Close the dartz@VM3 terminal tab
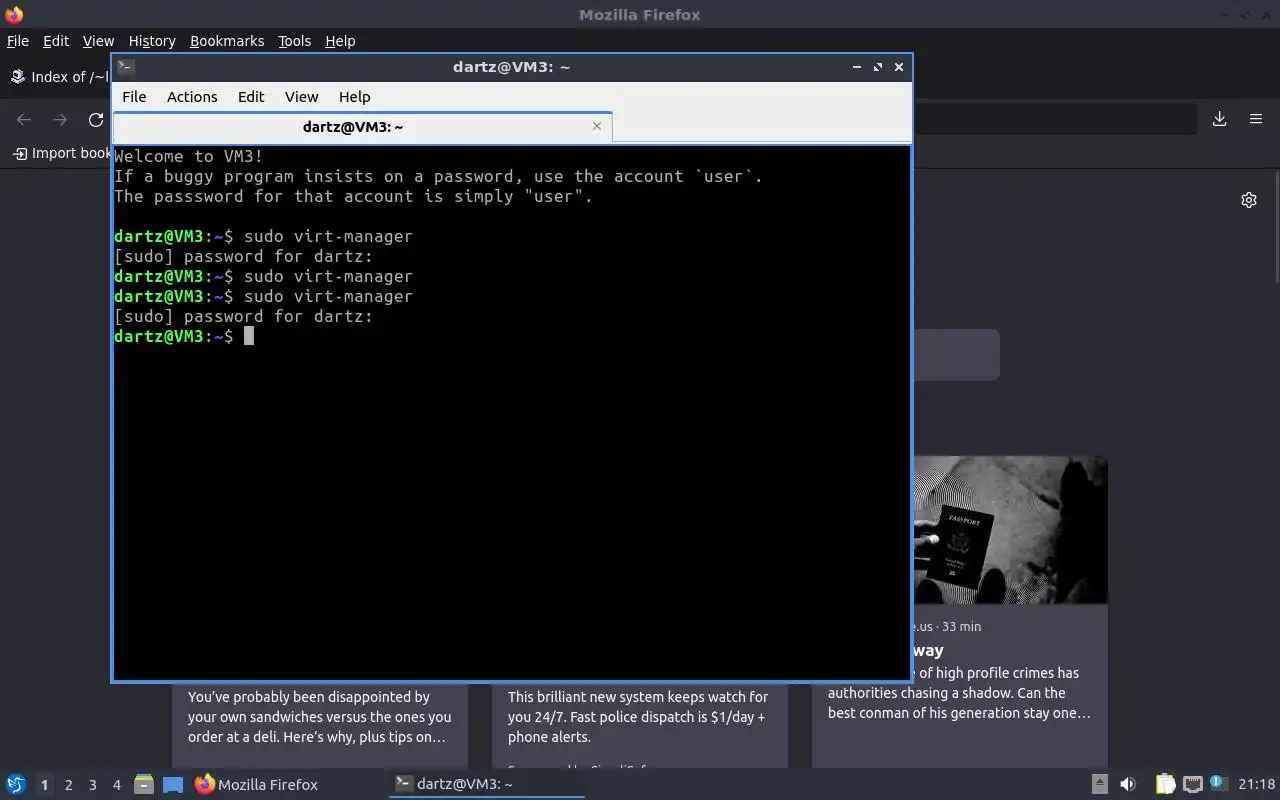Viewport: 1280px width, 800px height. coord(597,126)
